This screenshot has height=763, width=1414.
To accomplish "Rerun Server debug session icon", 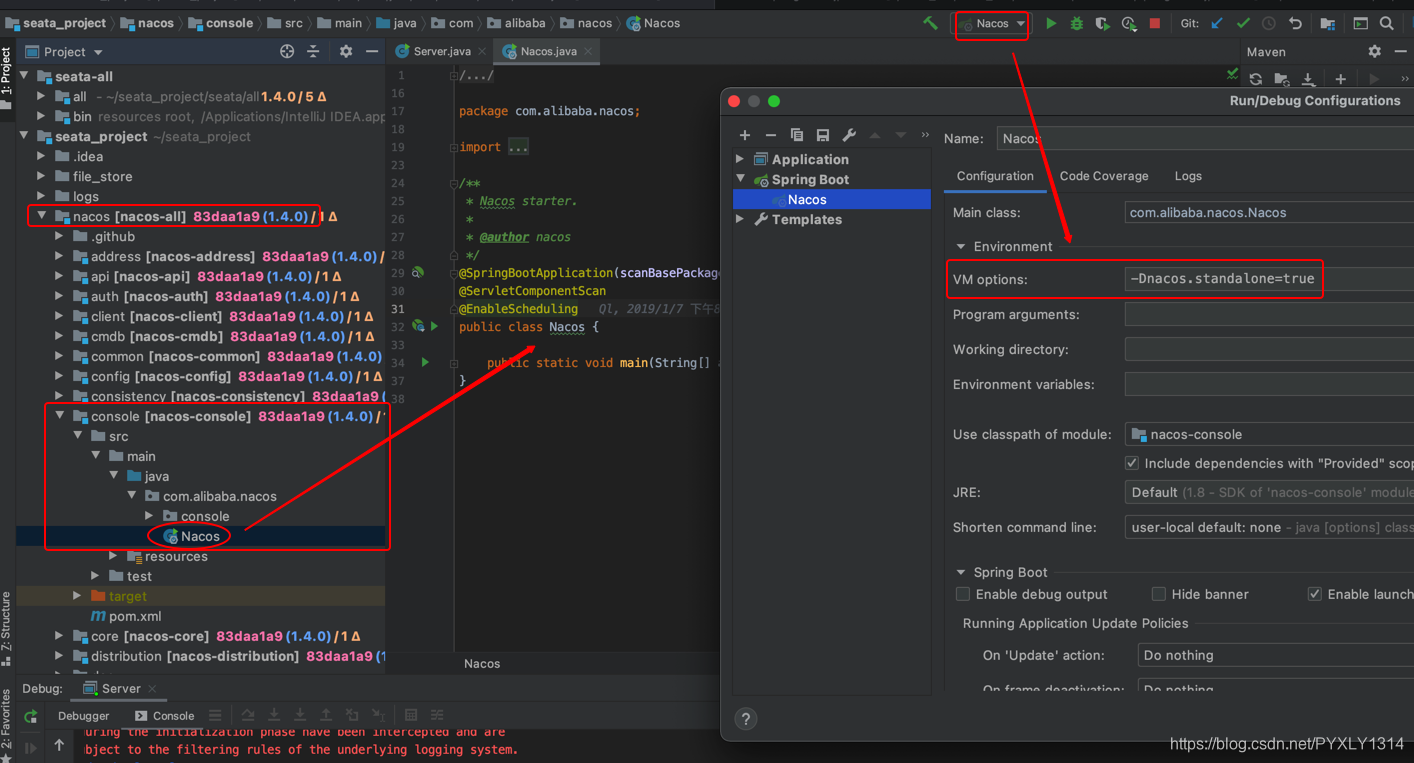I will coord(31,716).
